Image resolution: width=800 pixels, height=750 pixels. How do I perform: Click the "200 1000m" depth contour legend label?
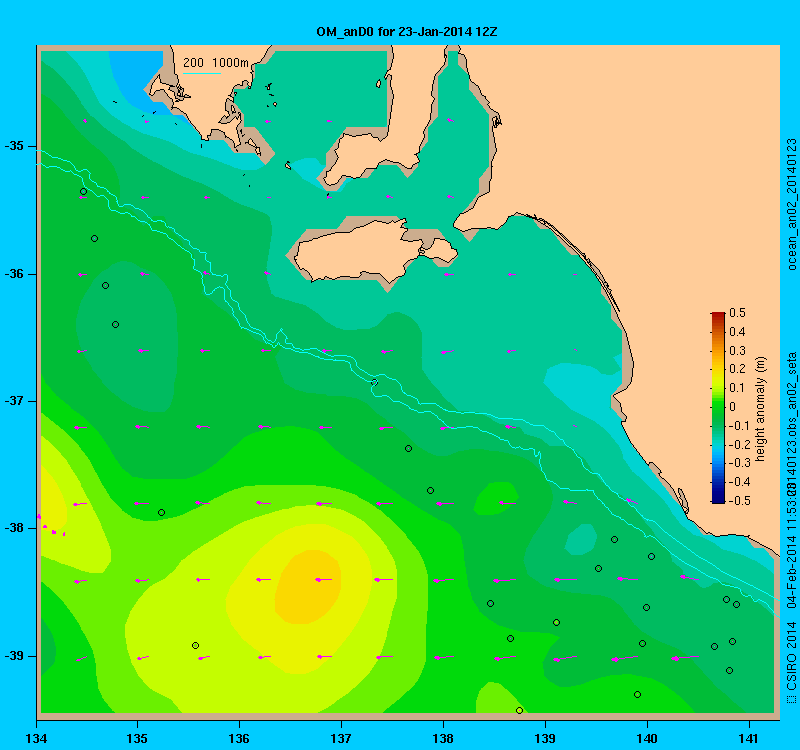(x=216, y=63)
